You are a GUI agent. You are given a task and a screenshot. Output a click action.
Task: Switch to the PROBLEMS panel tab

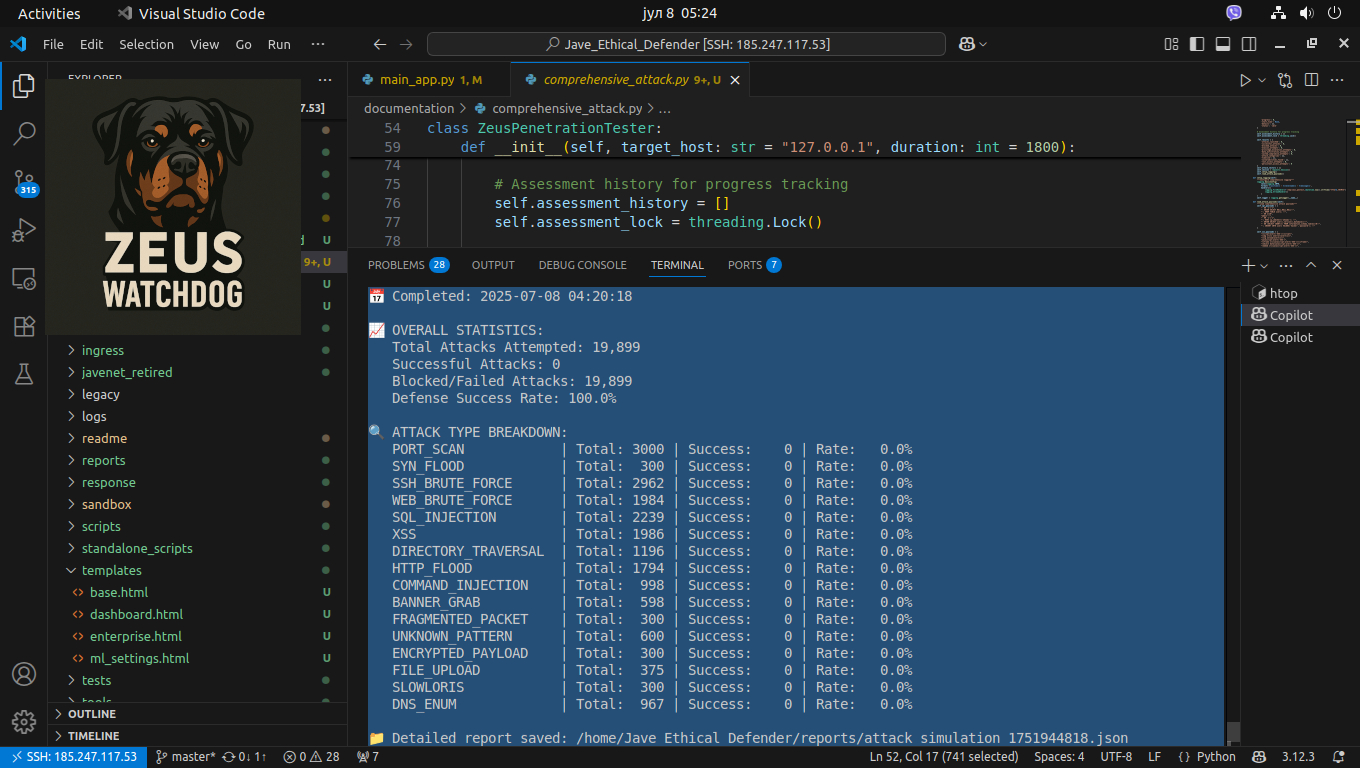(394, 265)
